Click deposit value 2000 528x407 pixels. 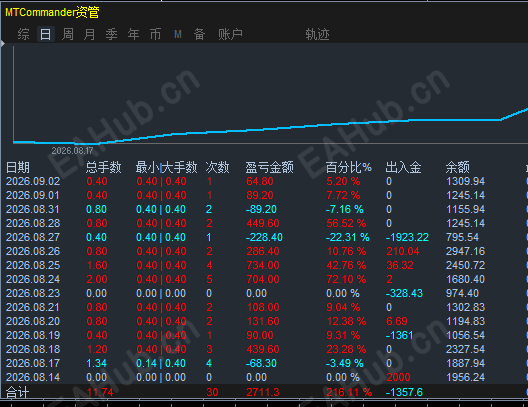398,377
